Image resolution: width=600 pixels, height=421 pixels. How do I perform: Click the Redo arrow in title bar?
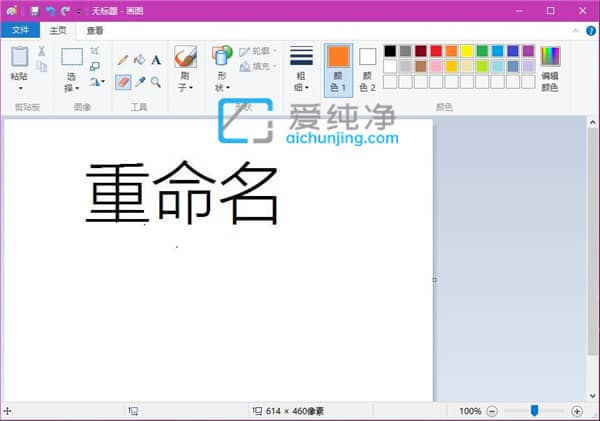coord(65,11)
